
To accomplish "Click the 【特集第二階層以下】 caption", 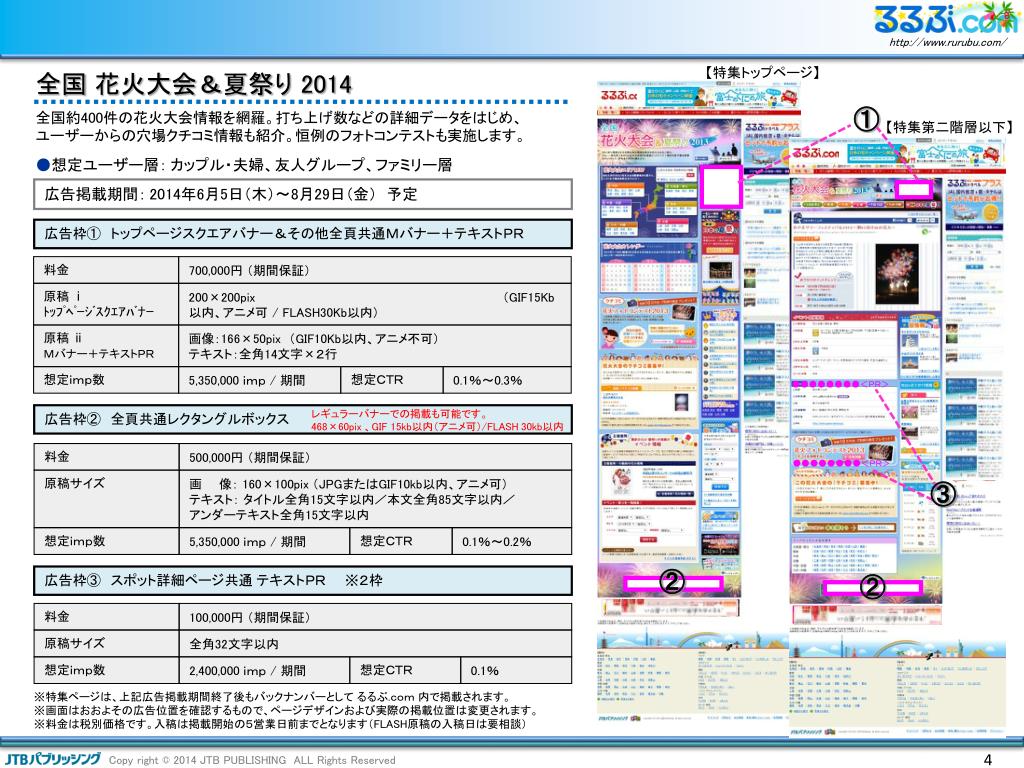I will pyautogui.click(x=949, y=127).
